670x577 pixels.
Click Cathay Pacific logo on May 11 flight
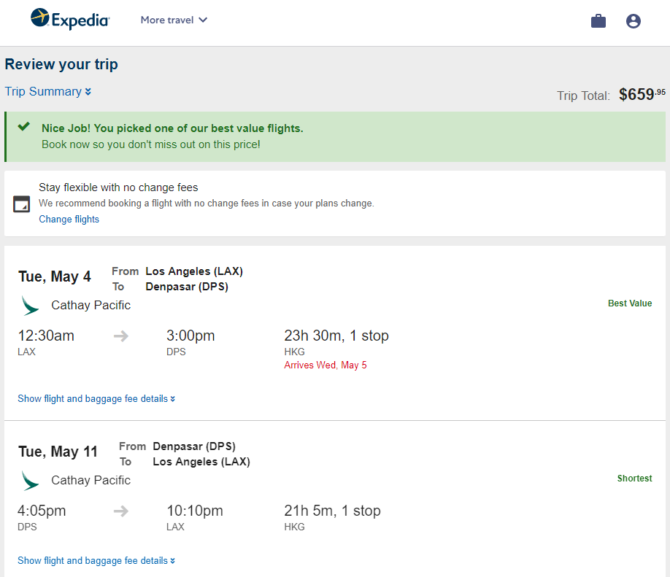pyautogui.click(x=30, y=481)
